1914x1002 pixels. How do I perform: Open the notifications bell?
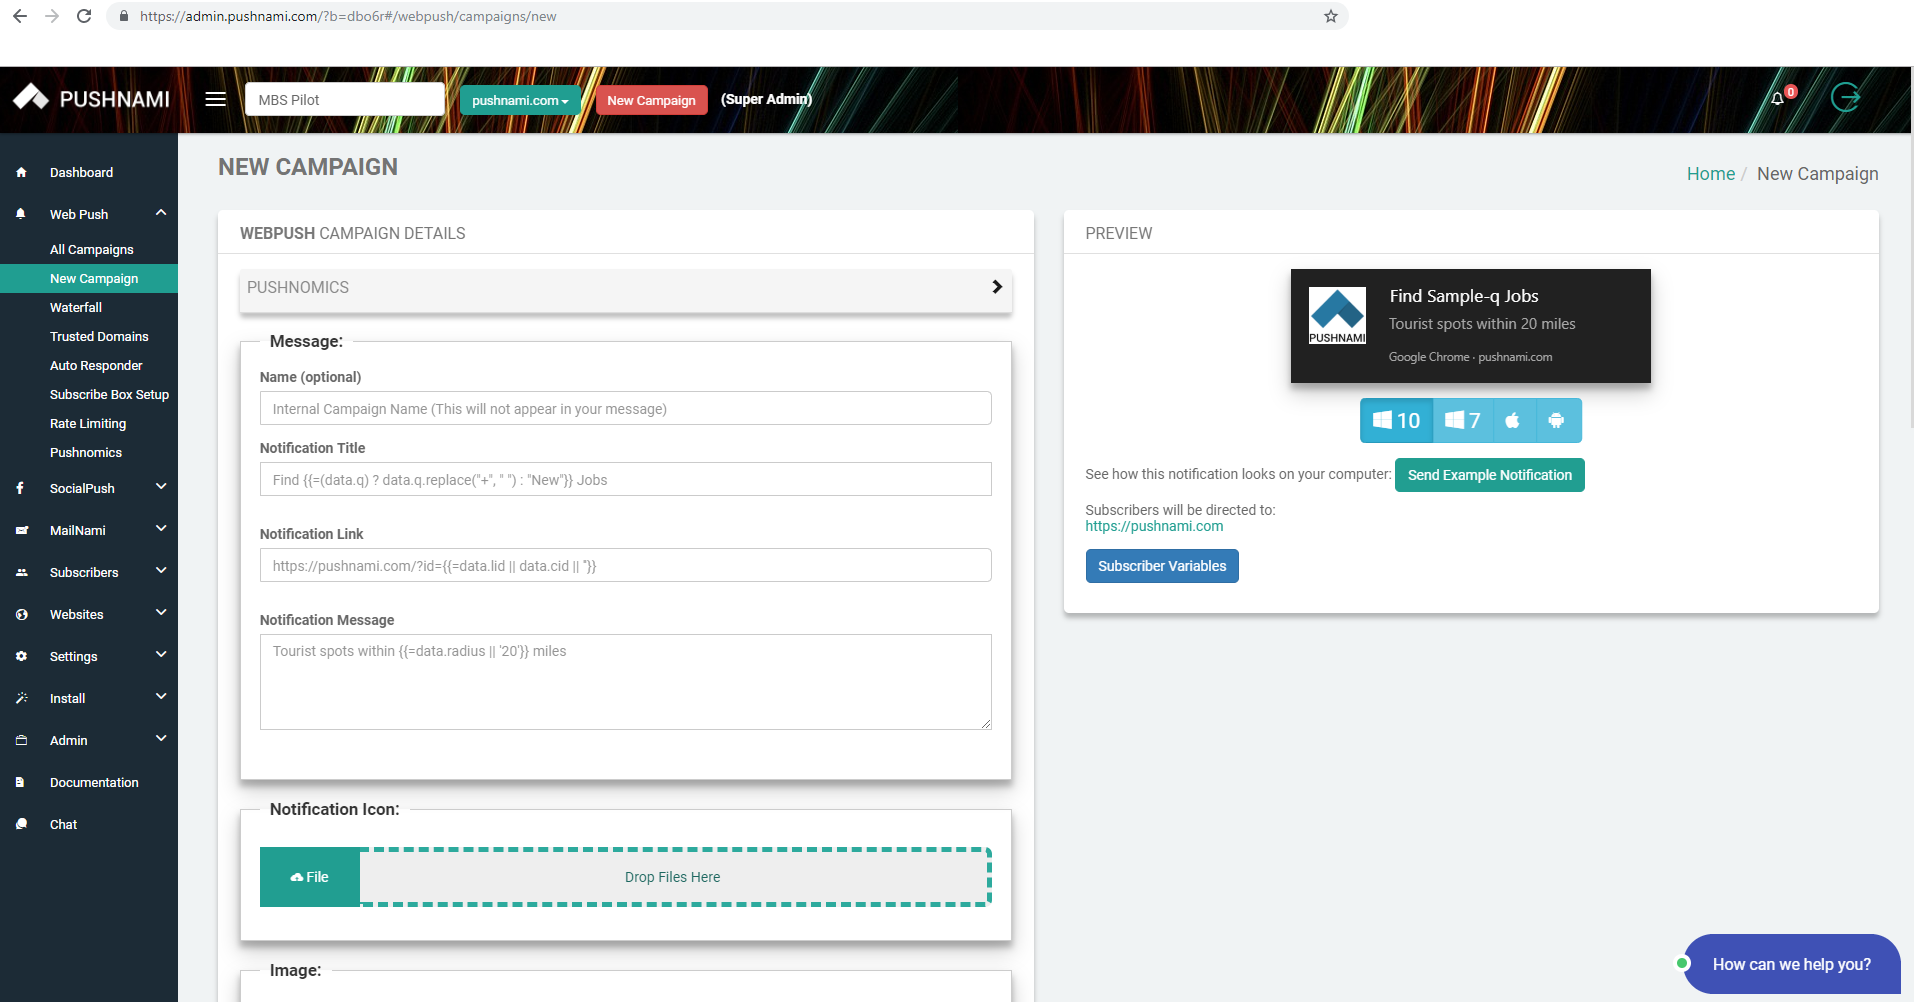click(1777, 97)
